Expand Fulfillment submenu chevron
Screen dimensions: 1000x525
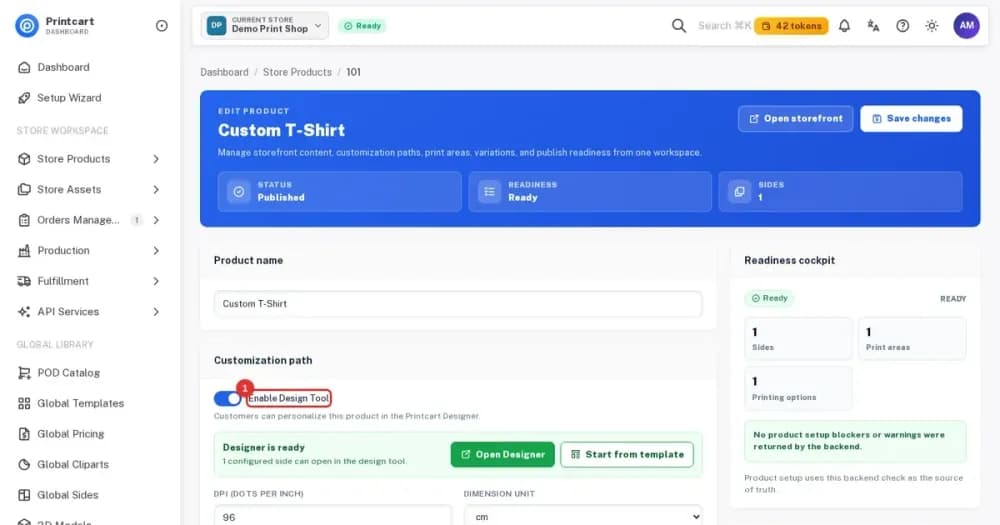(x=156, y=281)
